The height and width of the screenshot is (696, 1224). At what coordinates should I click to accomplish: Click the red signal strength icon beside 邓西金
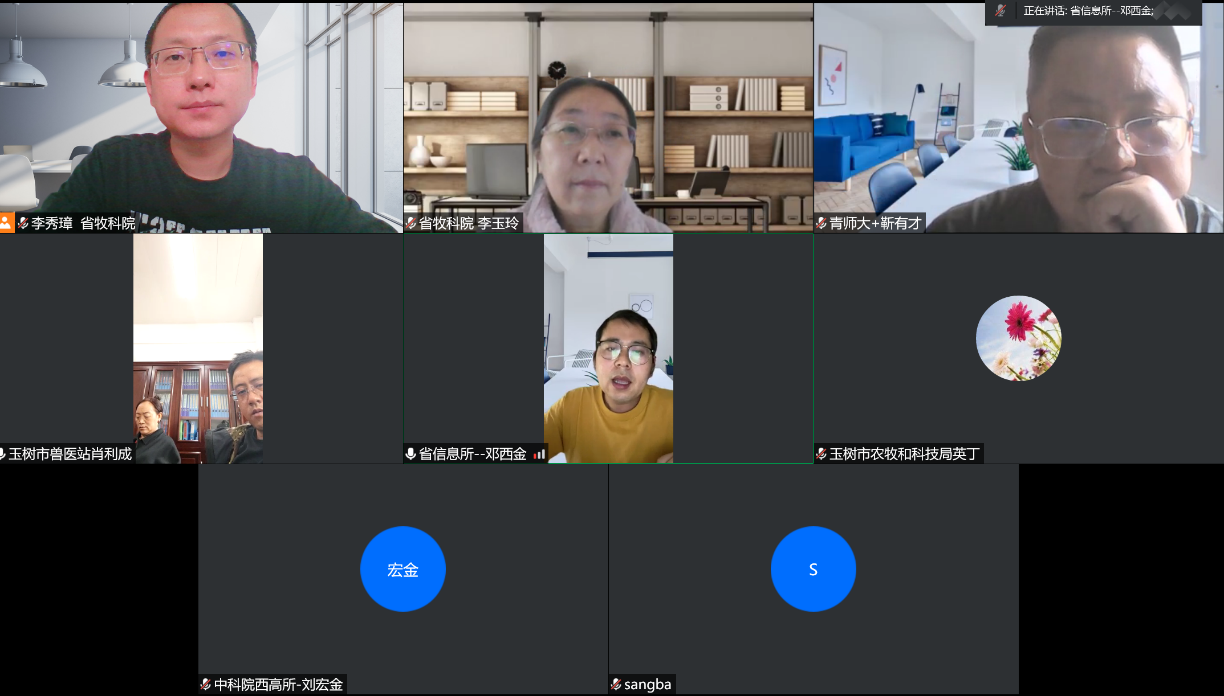coord(539,454)
